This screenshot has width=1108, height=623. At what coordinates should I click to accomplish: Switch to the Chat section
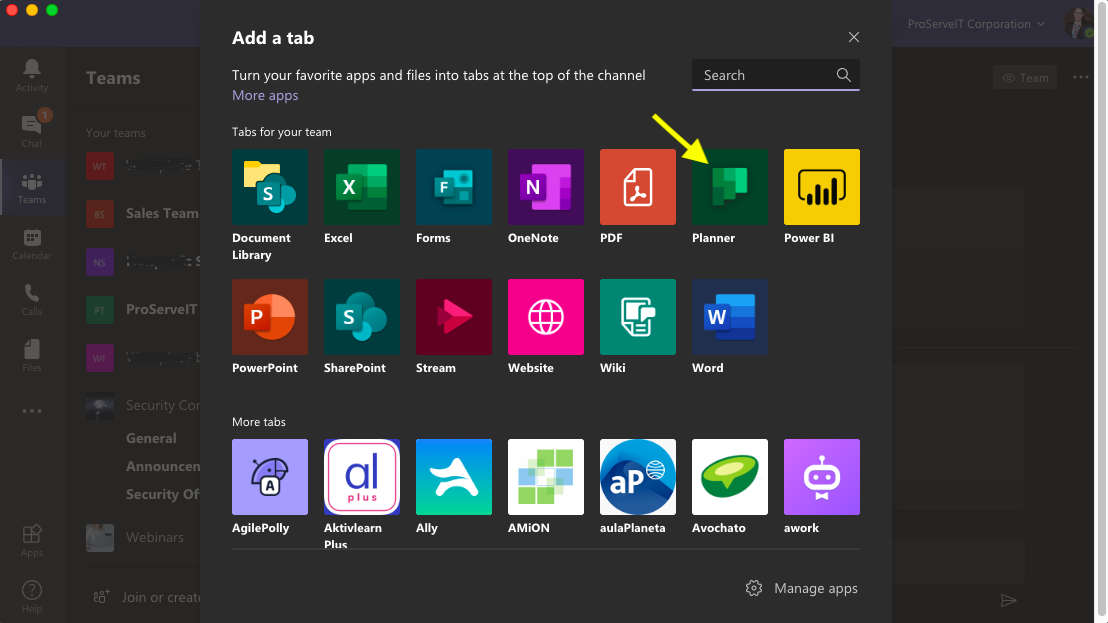tap(31, 130)
